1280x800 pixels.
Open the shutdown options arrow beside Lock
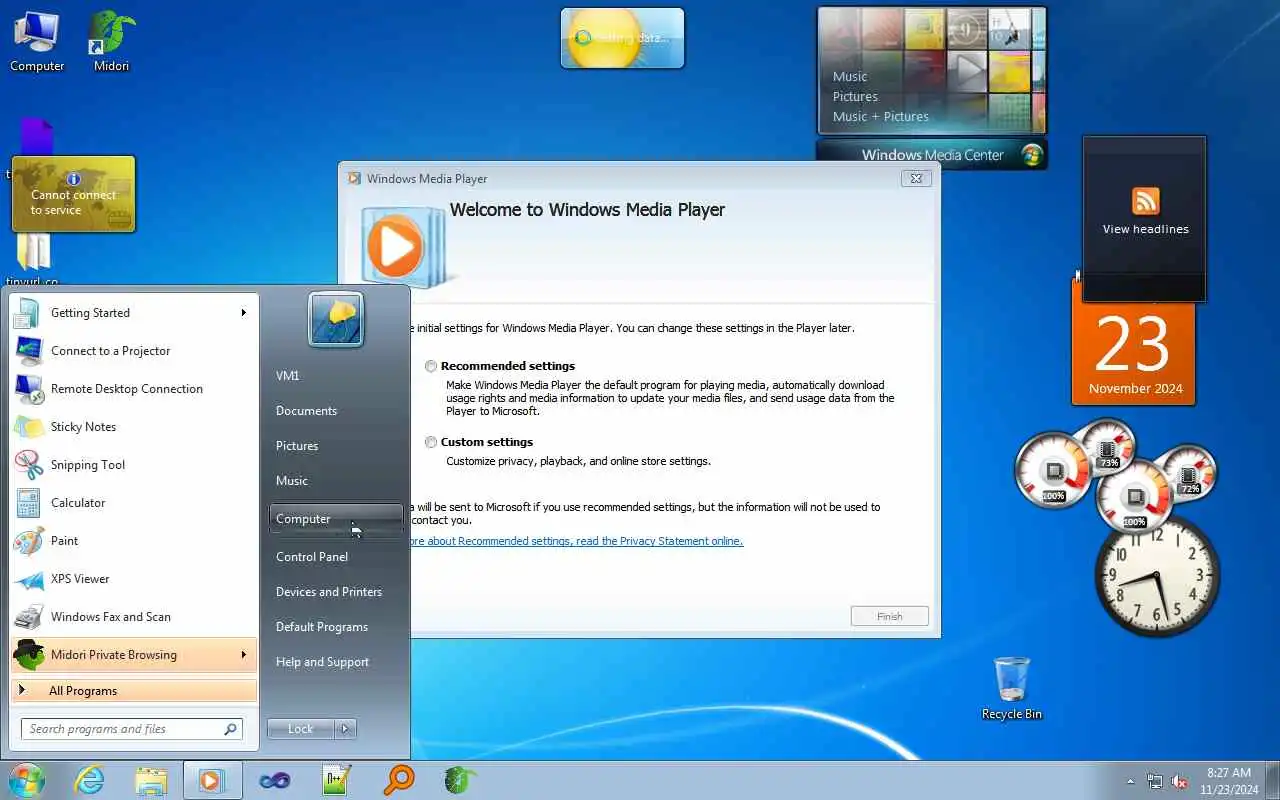pyautogui.click(x=345, y=729)
